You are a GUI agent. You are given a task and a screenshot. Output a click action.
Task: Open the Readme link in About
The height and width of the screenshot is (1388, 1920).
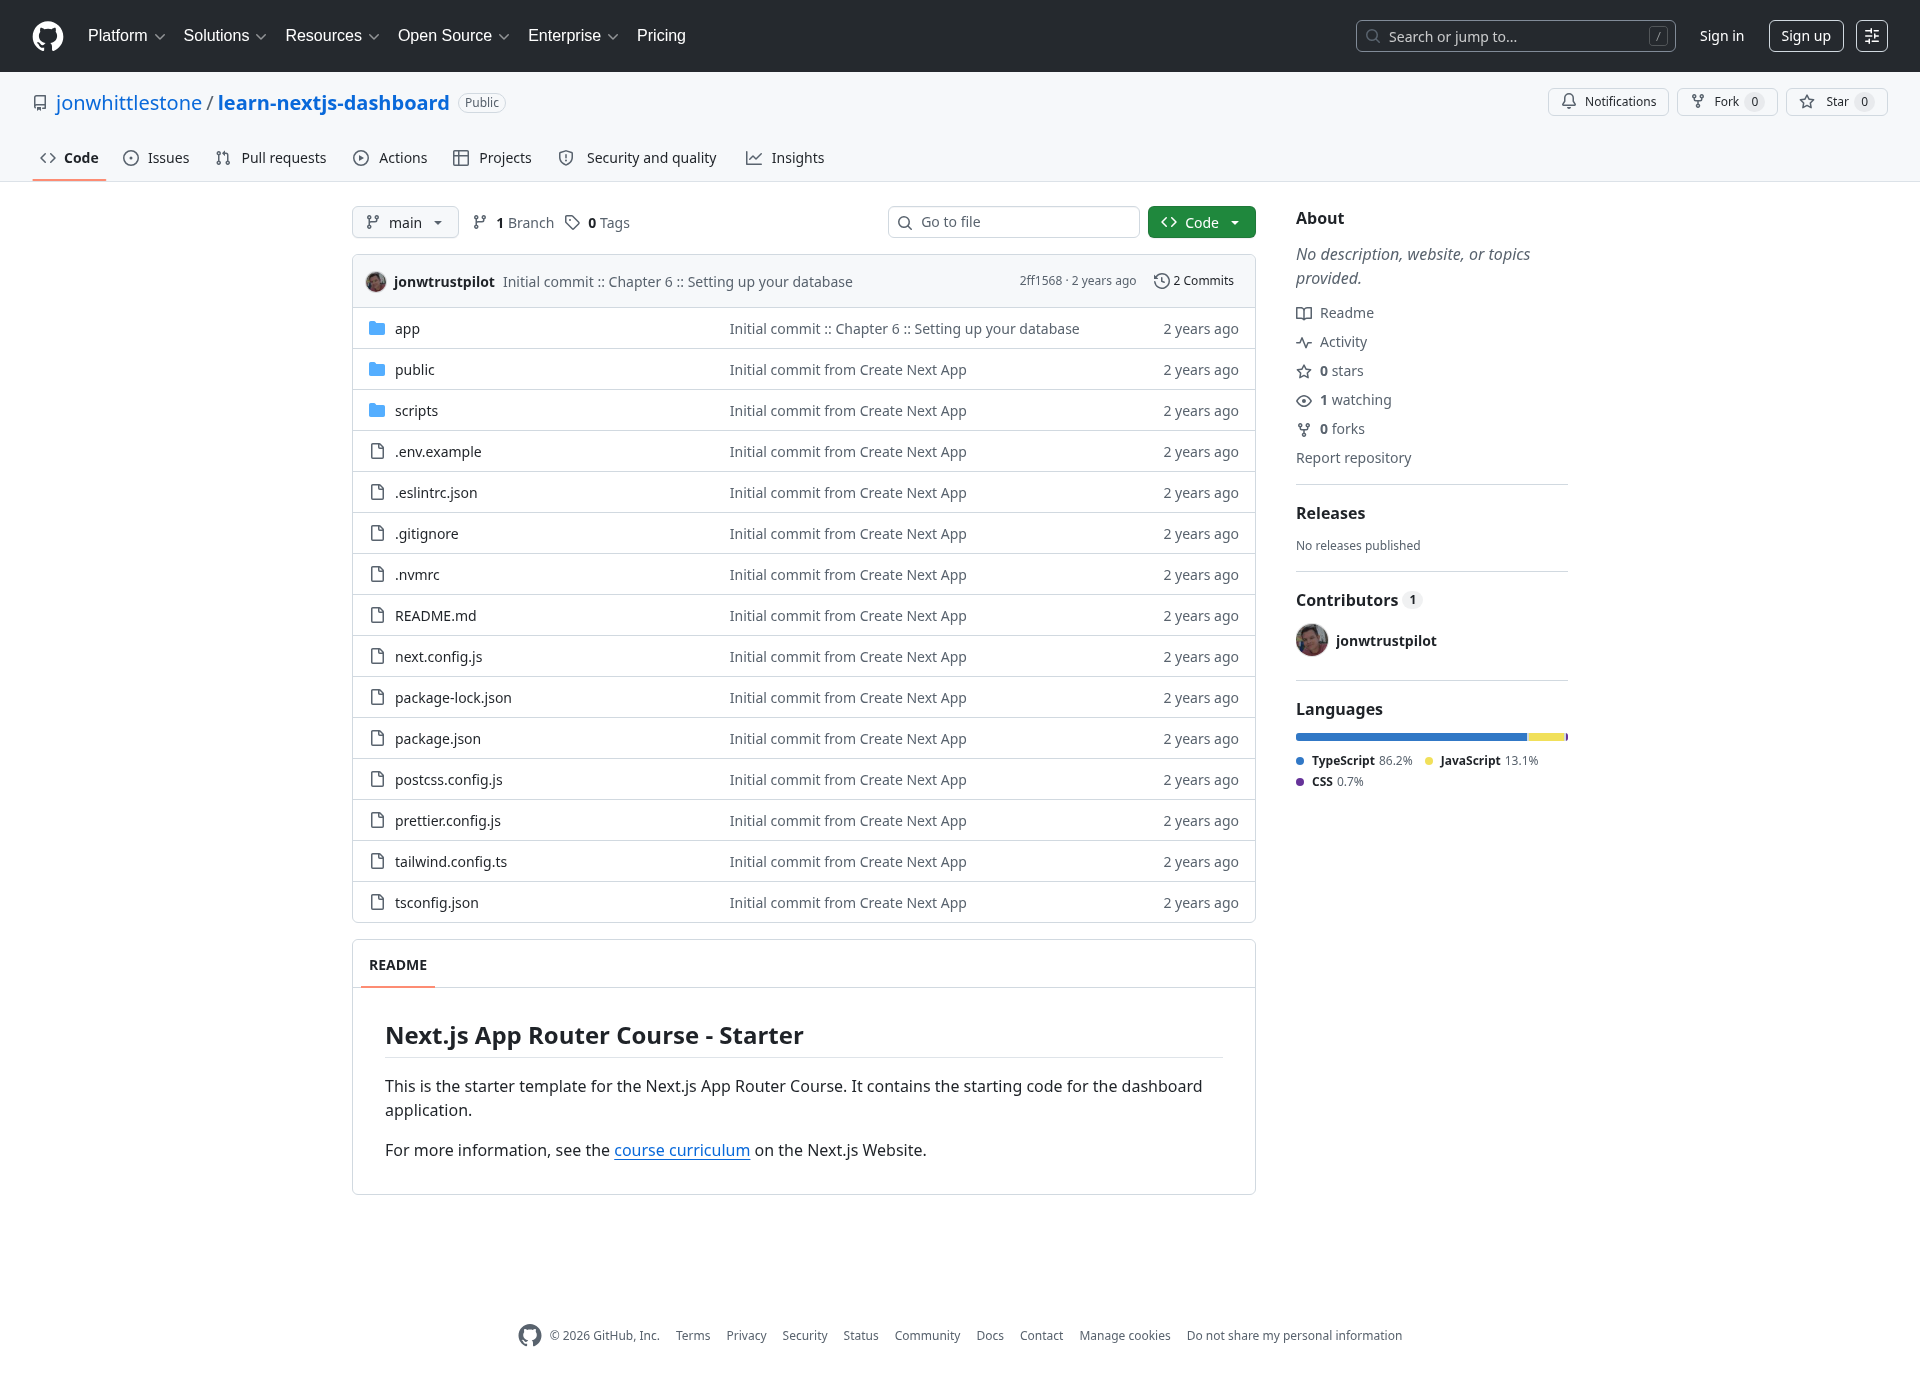[1335, 313]
